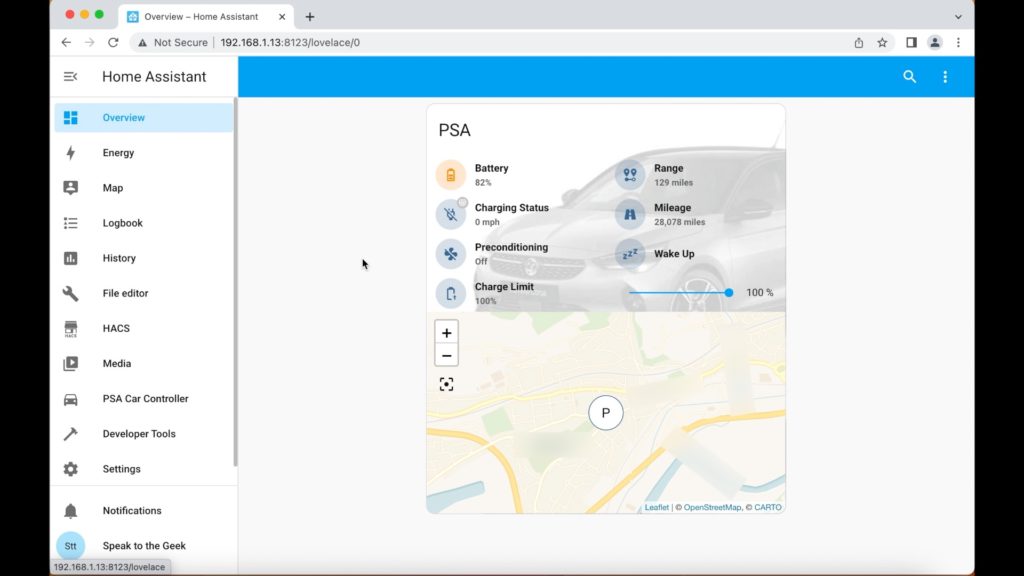The image size is (1024, 576).
Task: Reload the current page
Action: tap(113, 42)
